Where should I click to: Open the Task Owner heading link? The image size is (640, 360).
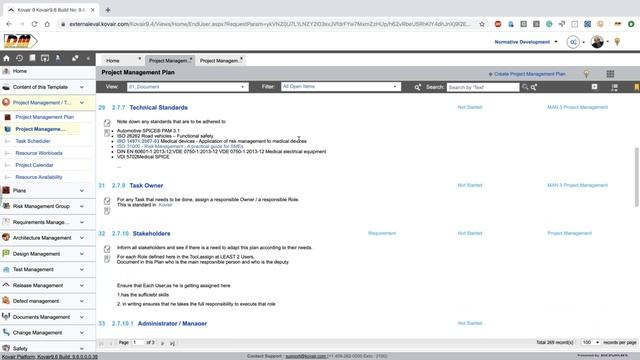pyautogui.click(x=146, y=185)
